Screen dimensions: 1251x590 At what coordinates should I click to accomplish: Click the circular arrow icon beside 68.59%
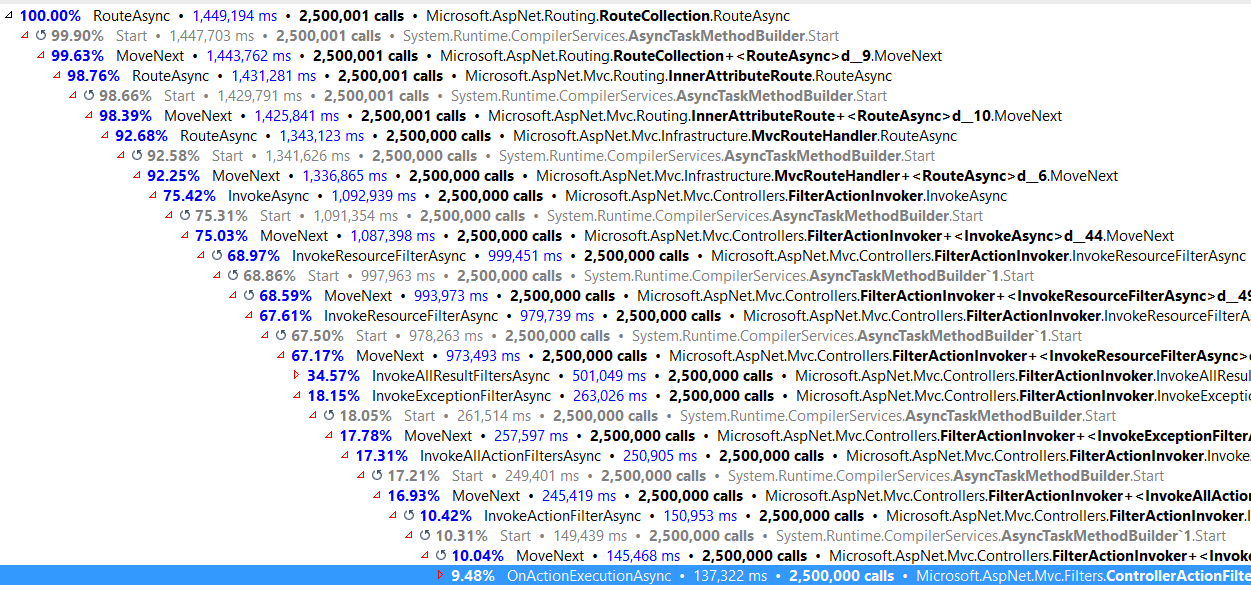click(249, 296)
